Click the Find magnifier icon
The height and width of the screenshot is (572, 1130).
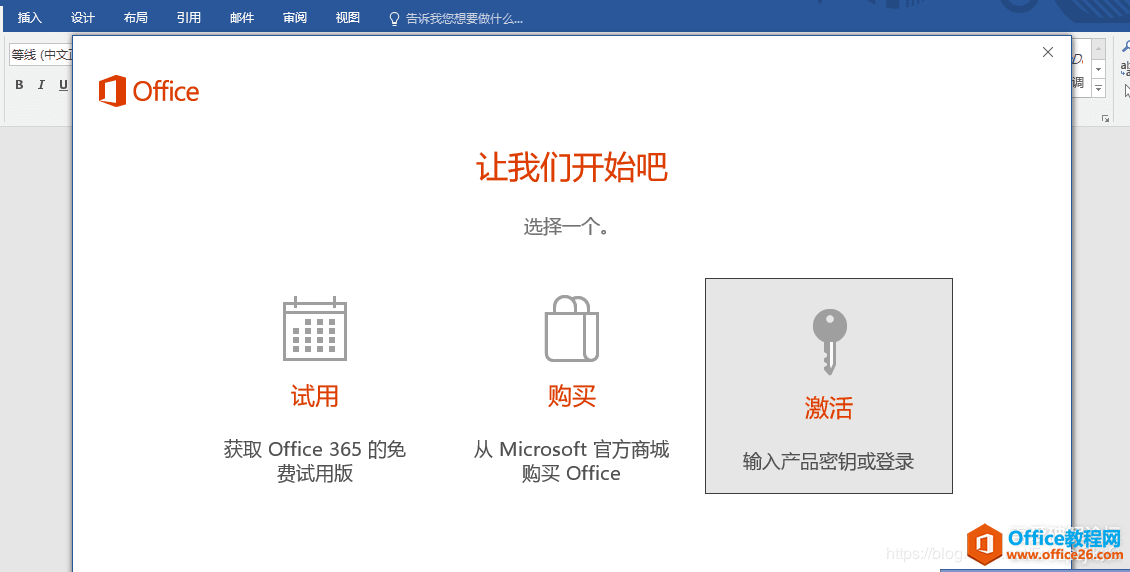click(x=1126, y=47)
